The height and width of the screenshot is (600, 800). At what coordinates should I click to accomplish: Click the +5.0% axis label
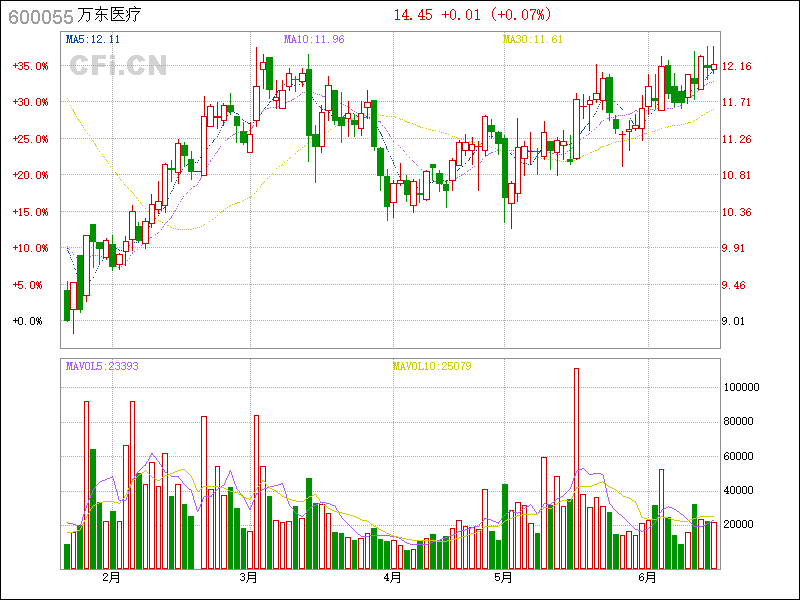point(27,285)
